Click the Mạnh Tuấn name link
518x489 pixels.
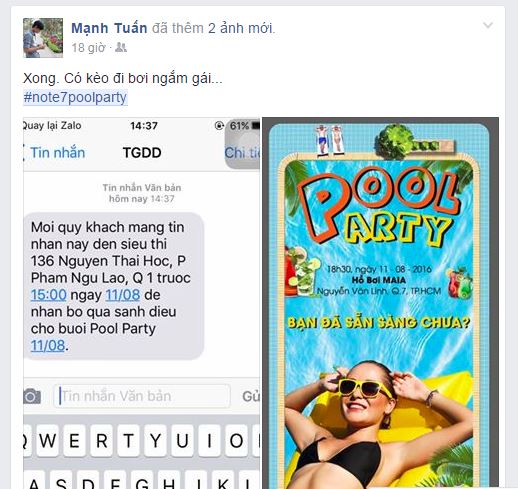(109, 28)
